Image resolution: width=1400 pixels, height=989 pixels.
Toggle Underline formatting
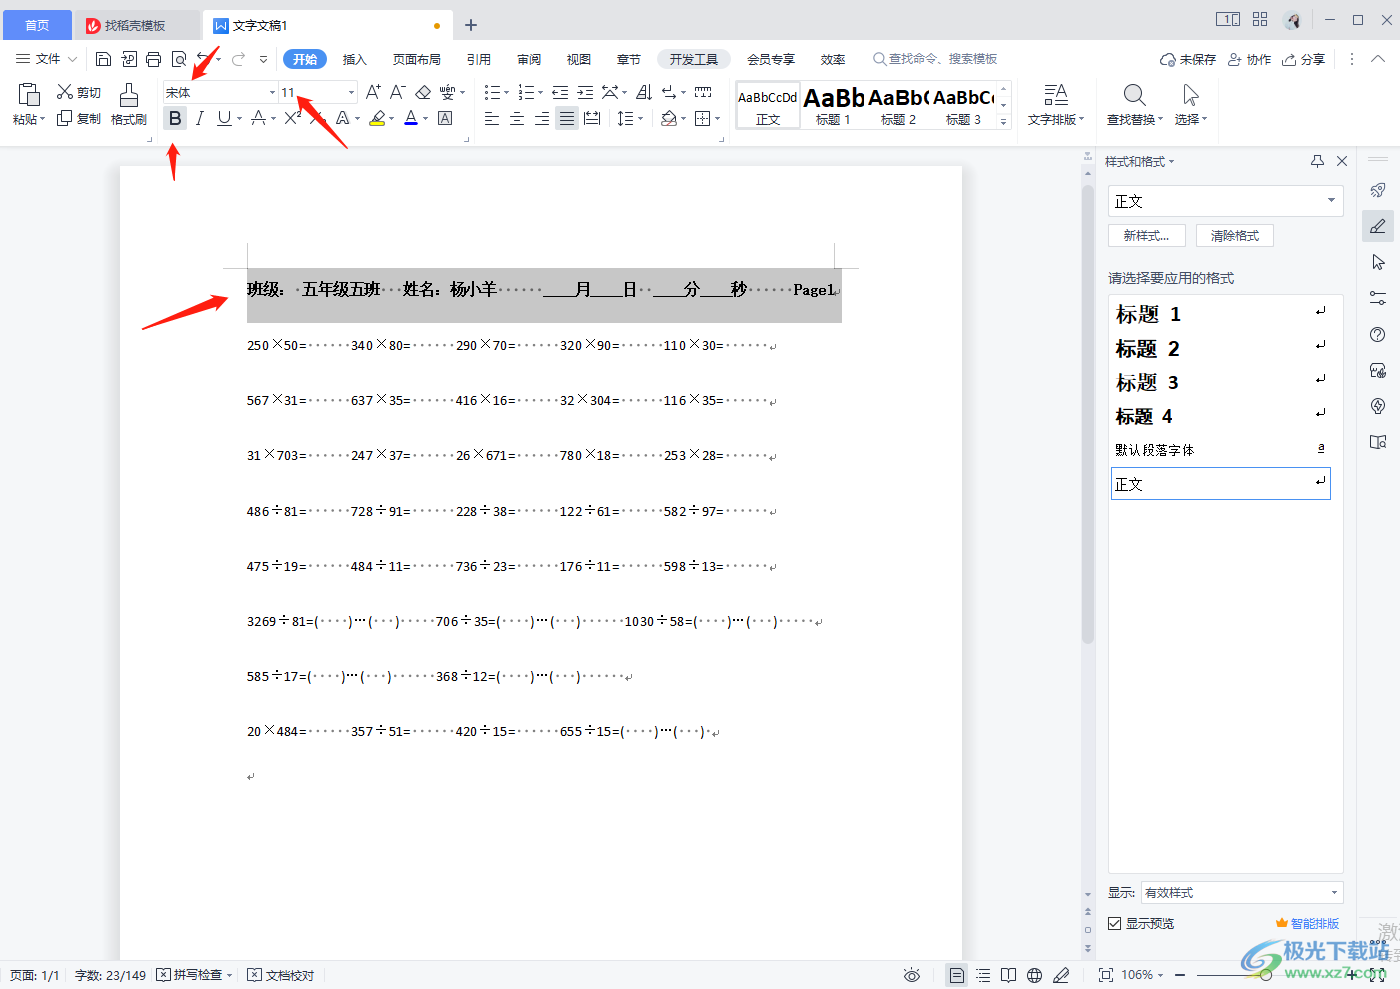click(224, 118)
